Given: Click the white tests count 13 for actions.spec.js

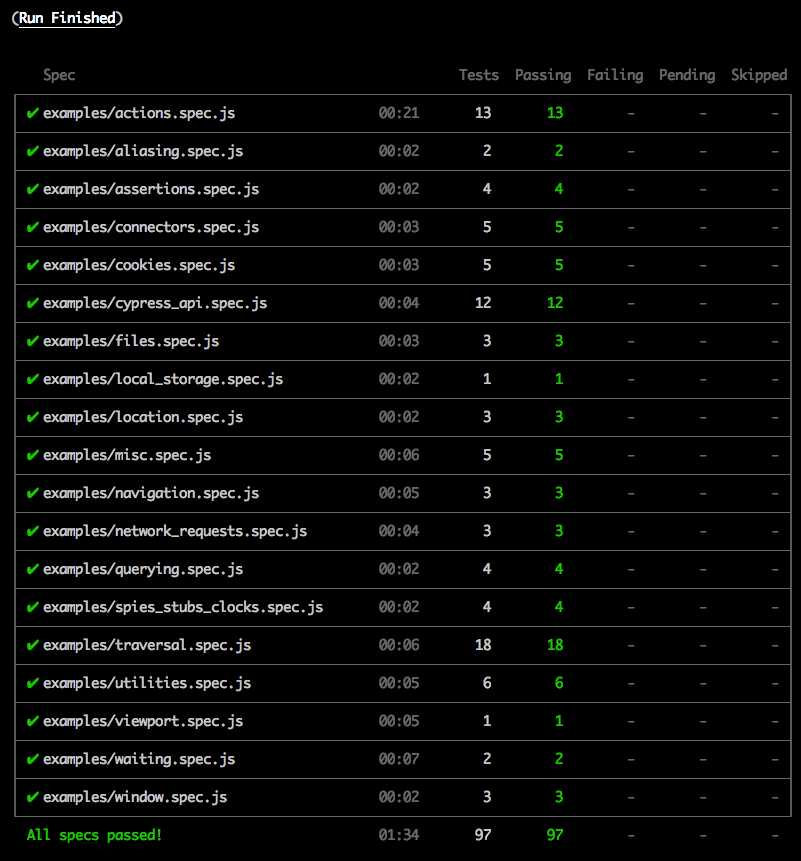Looking at the screenshot, I should coord(483,113).
